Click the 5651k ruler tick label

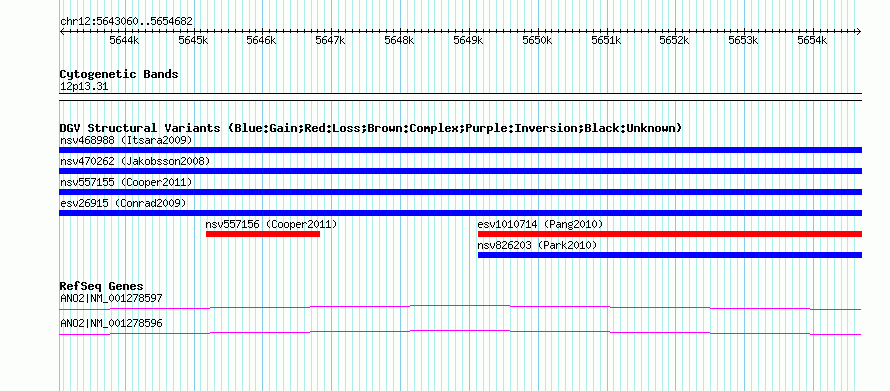coord(606,41)
